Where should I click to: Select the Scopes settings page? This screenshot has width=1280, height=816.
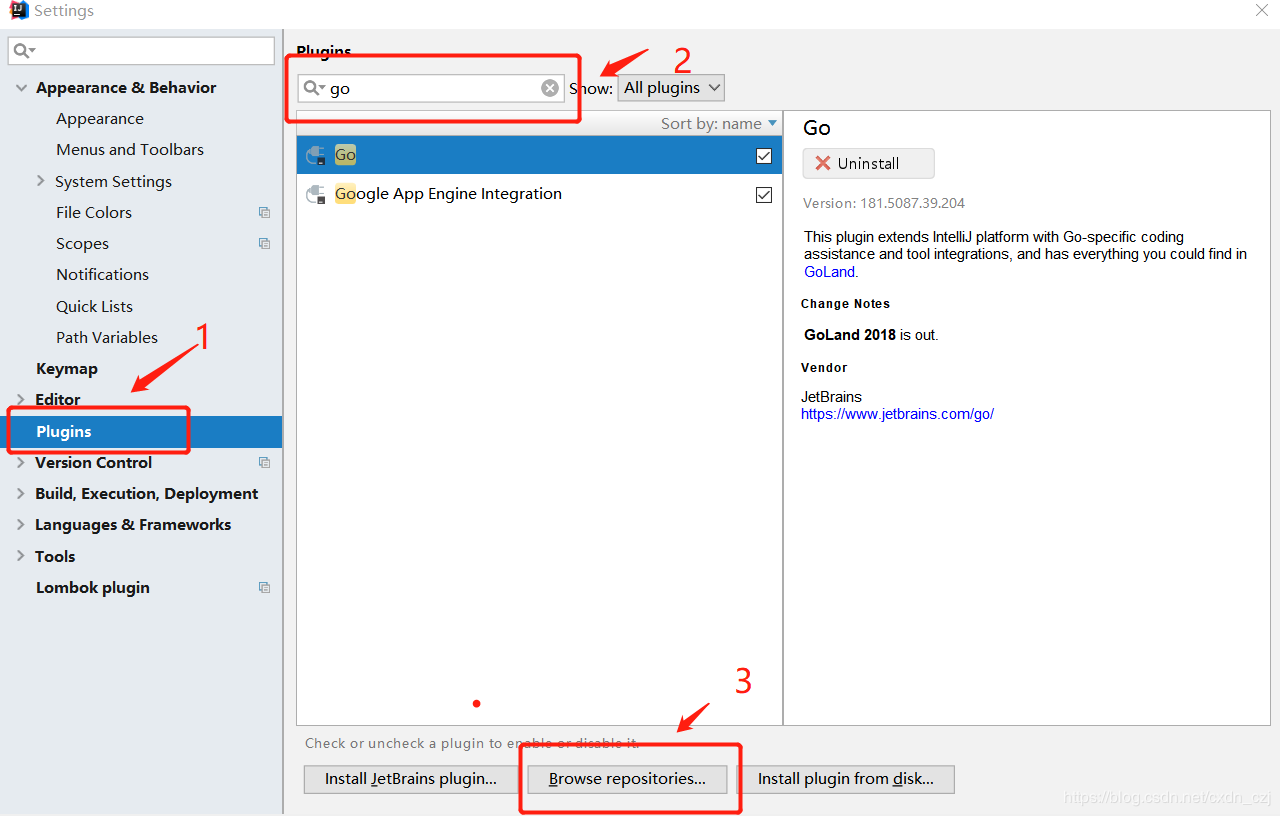pyautogui.click(x=82, y=244)
